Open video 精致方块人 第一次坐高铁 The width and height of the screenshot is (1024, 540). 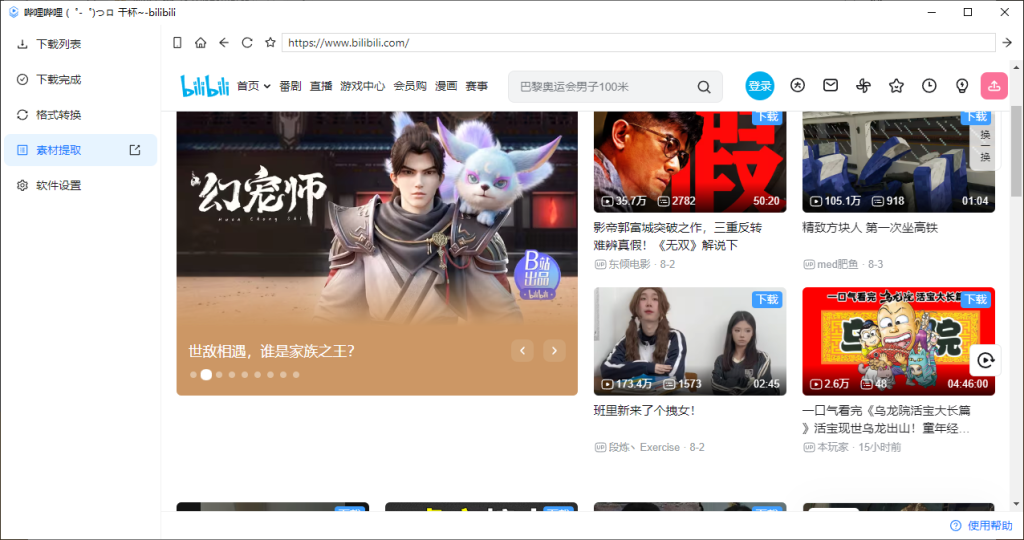click(x=870, y=228)
